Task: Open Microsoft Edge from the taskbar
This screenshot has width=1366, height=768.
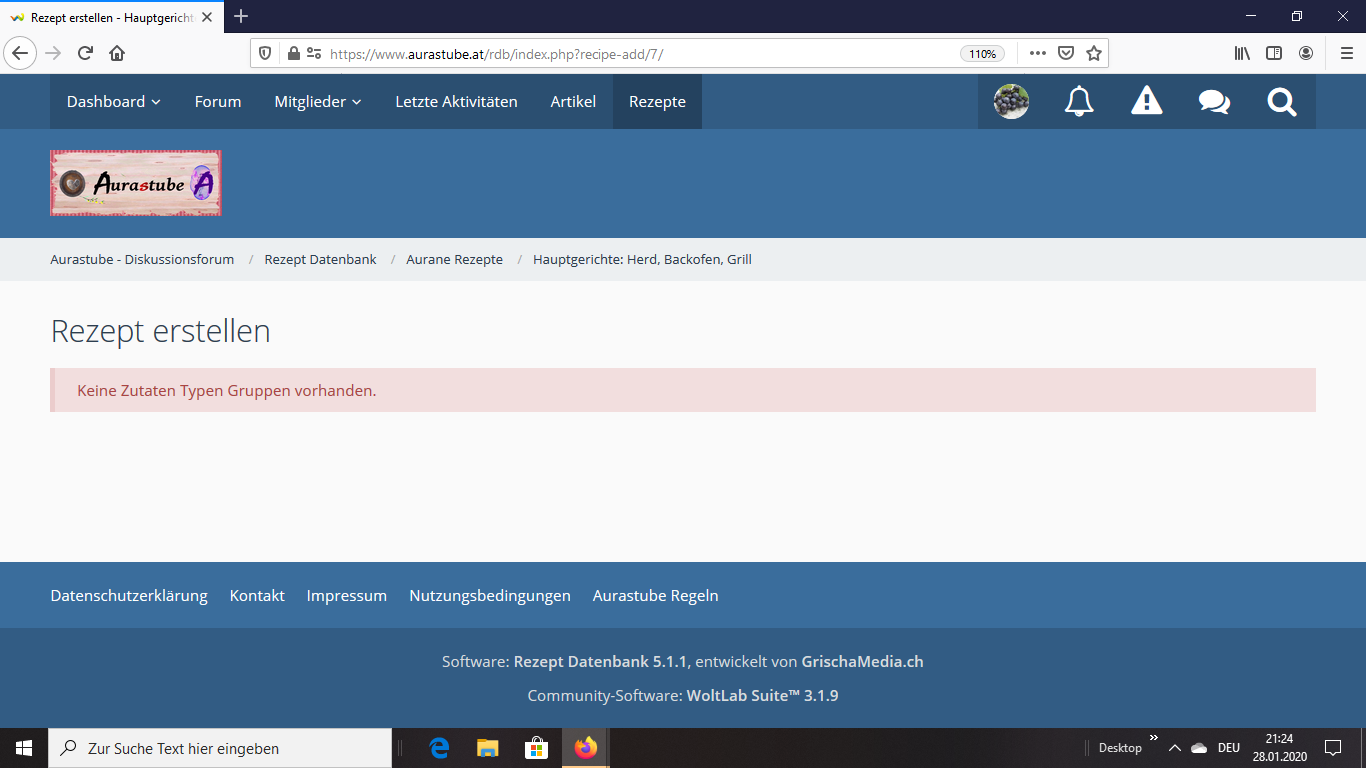Action: click(439, 748)
